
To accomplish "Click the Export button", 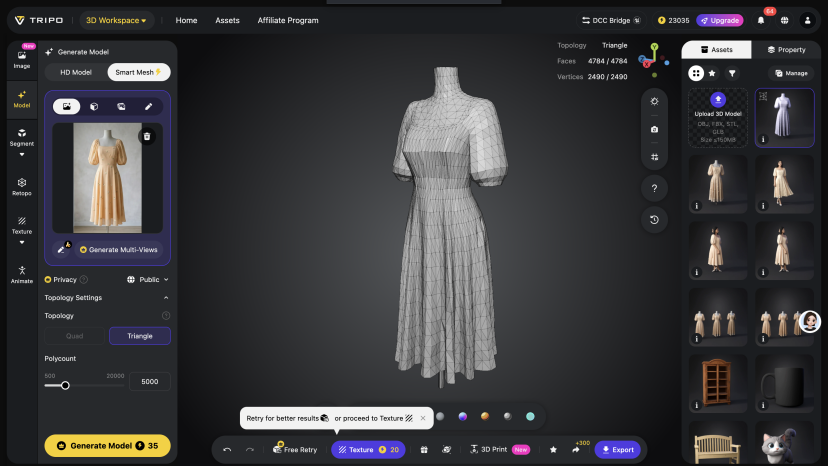I will coord(617,450).
